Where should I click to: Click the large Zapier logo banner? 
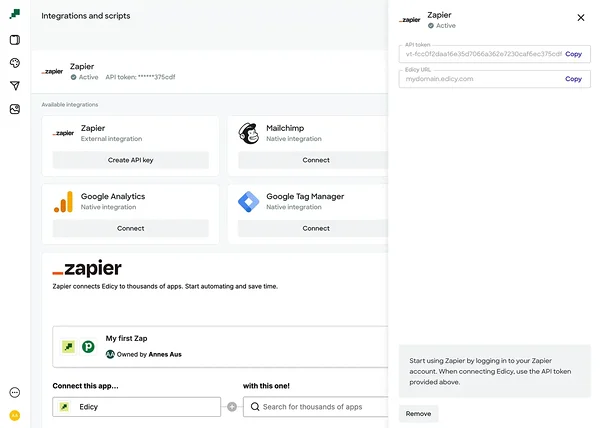pos(87,268)
